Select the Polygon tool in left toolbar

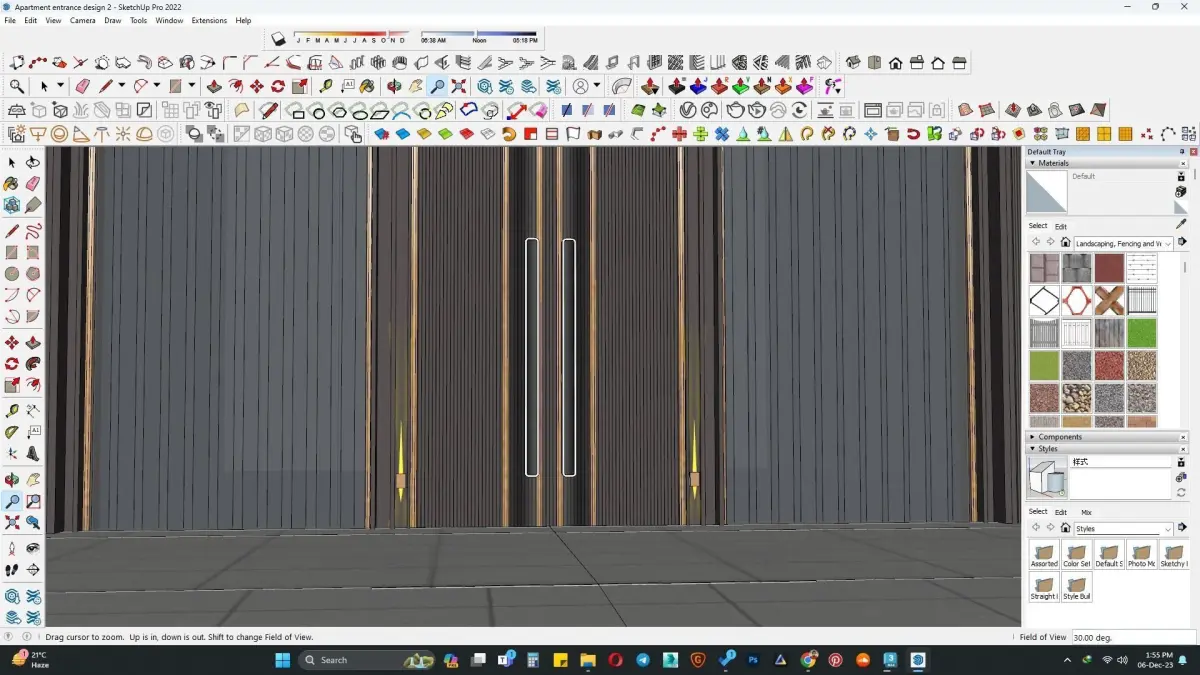[33, 273]
